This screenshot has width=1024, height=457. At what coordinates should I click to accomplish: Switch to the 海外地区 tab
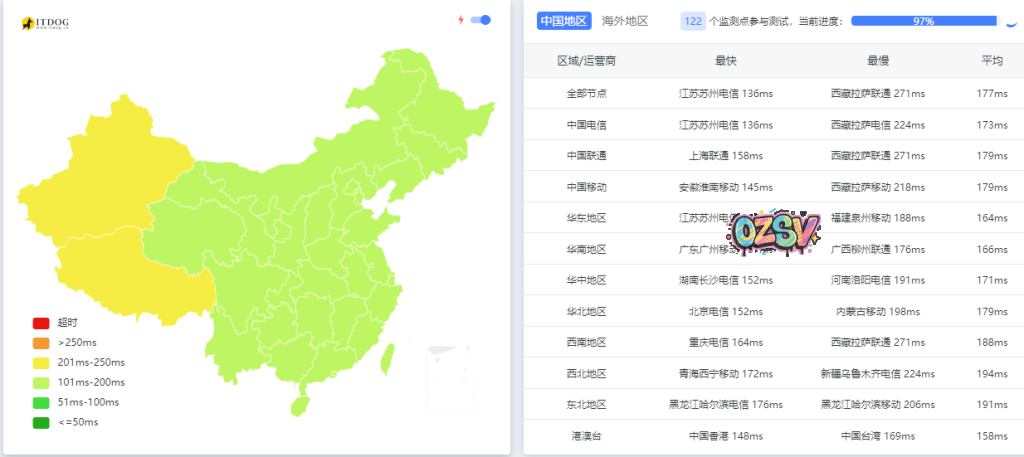click(x=624, y=21)
